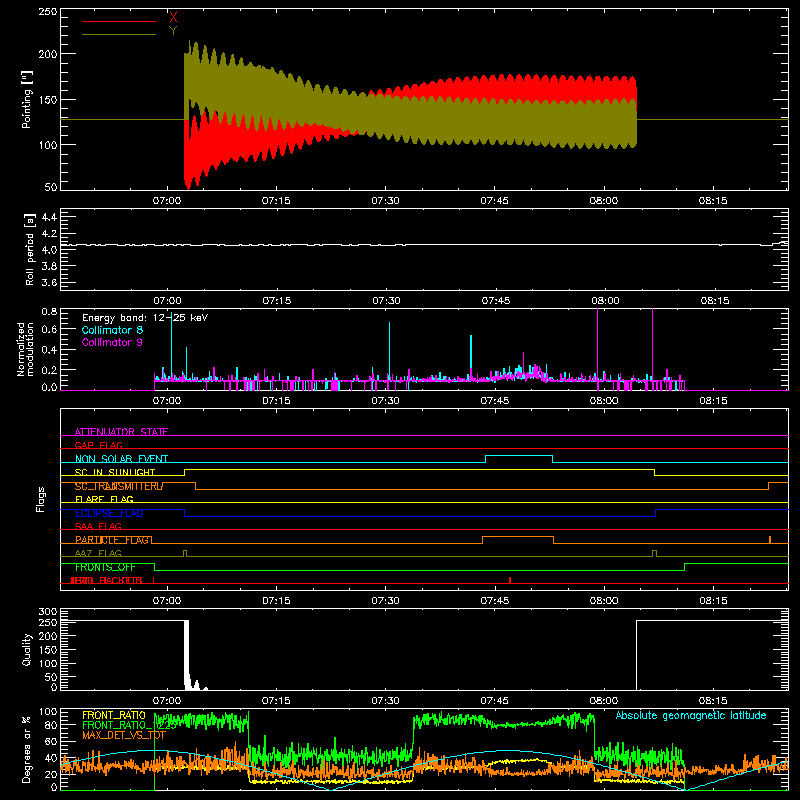800x800 pixels.
Task: Click the 07:30 label under Roll period plot
Action: (386, 301)
